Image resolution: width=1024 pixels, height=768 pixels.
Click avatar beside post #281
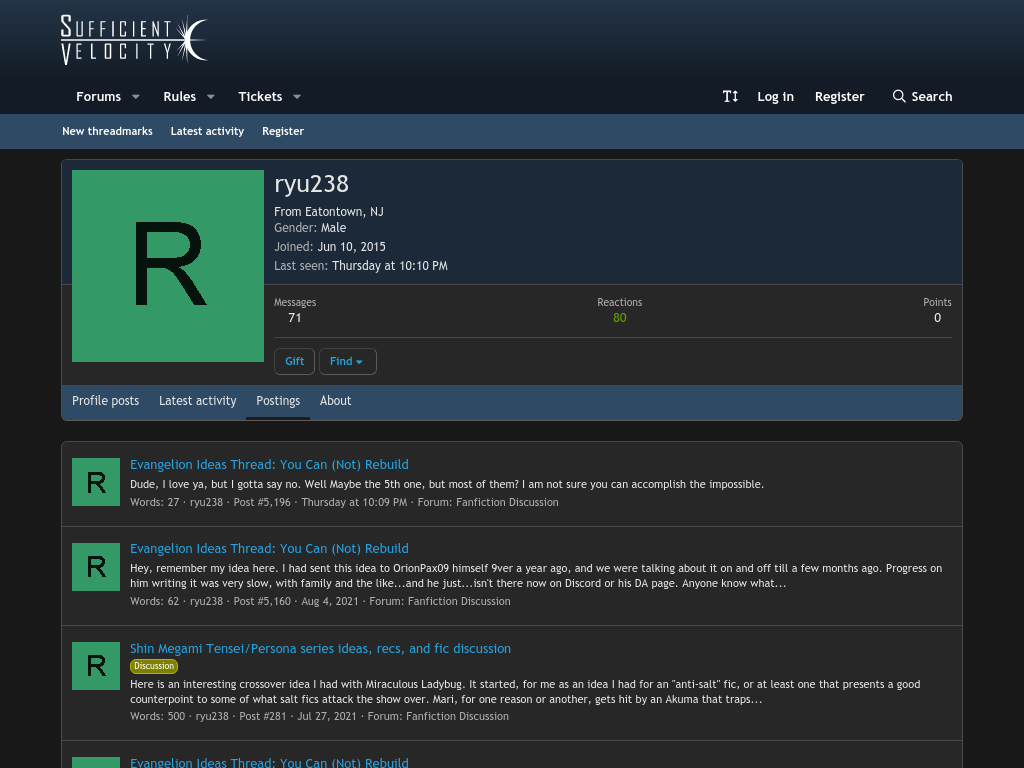point(96,666)
